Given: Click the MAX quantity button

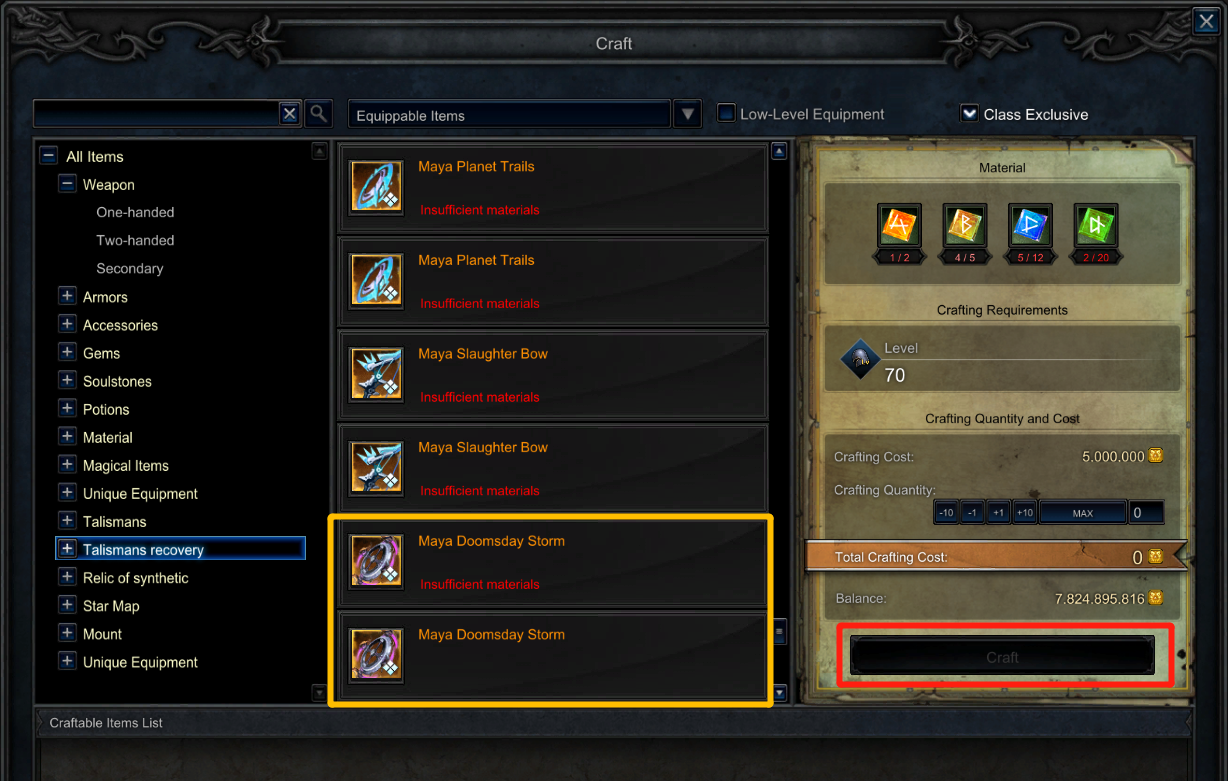Looking at the screenshot, I should 1083,513.
